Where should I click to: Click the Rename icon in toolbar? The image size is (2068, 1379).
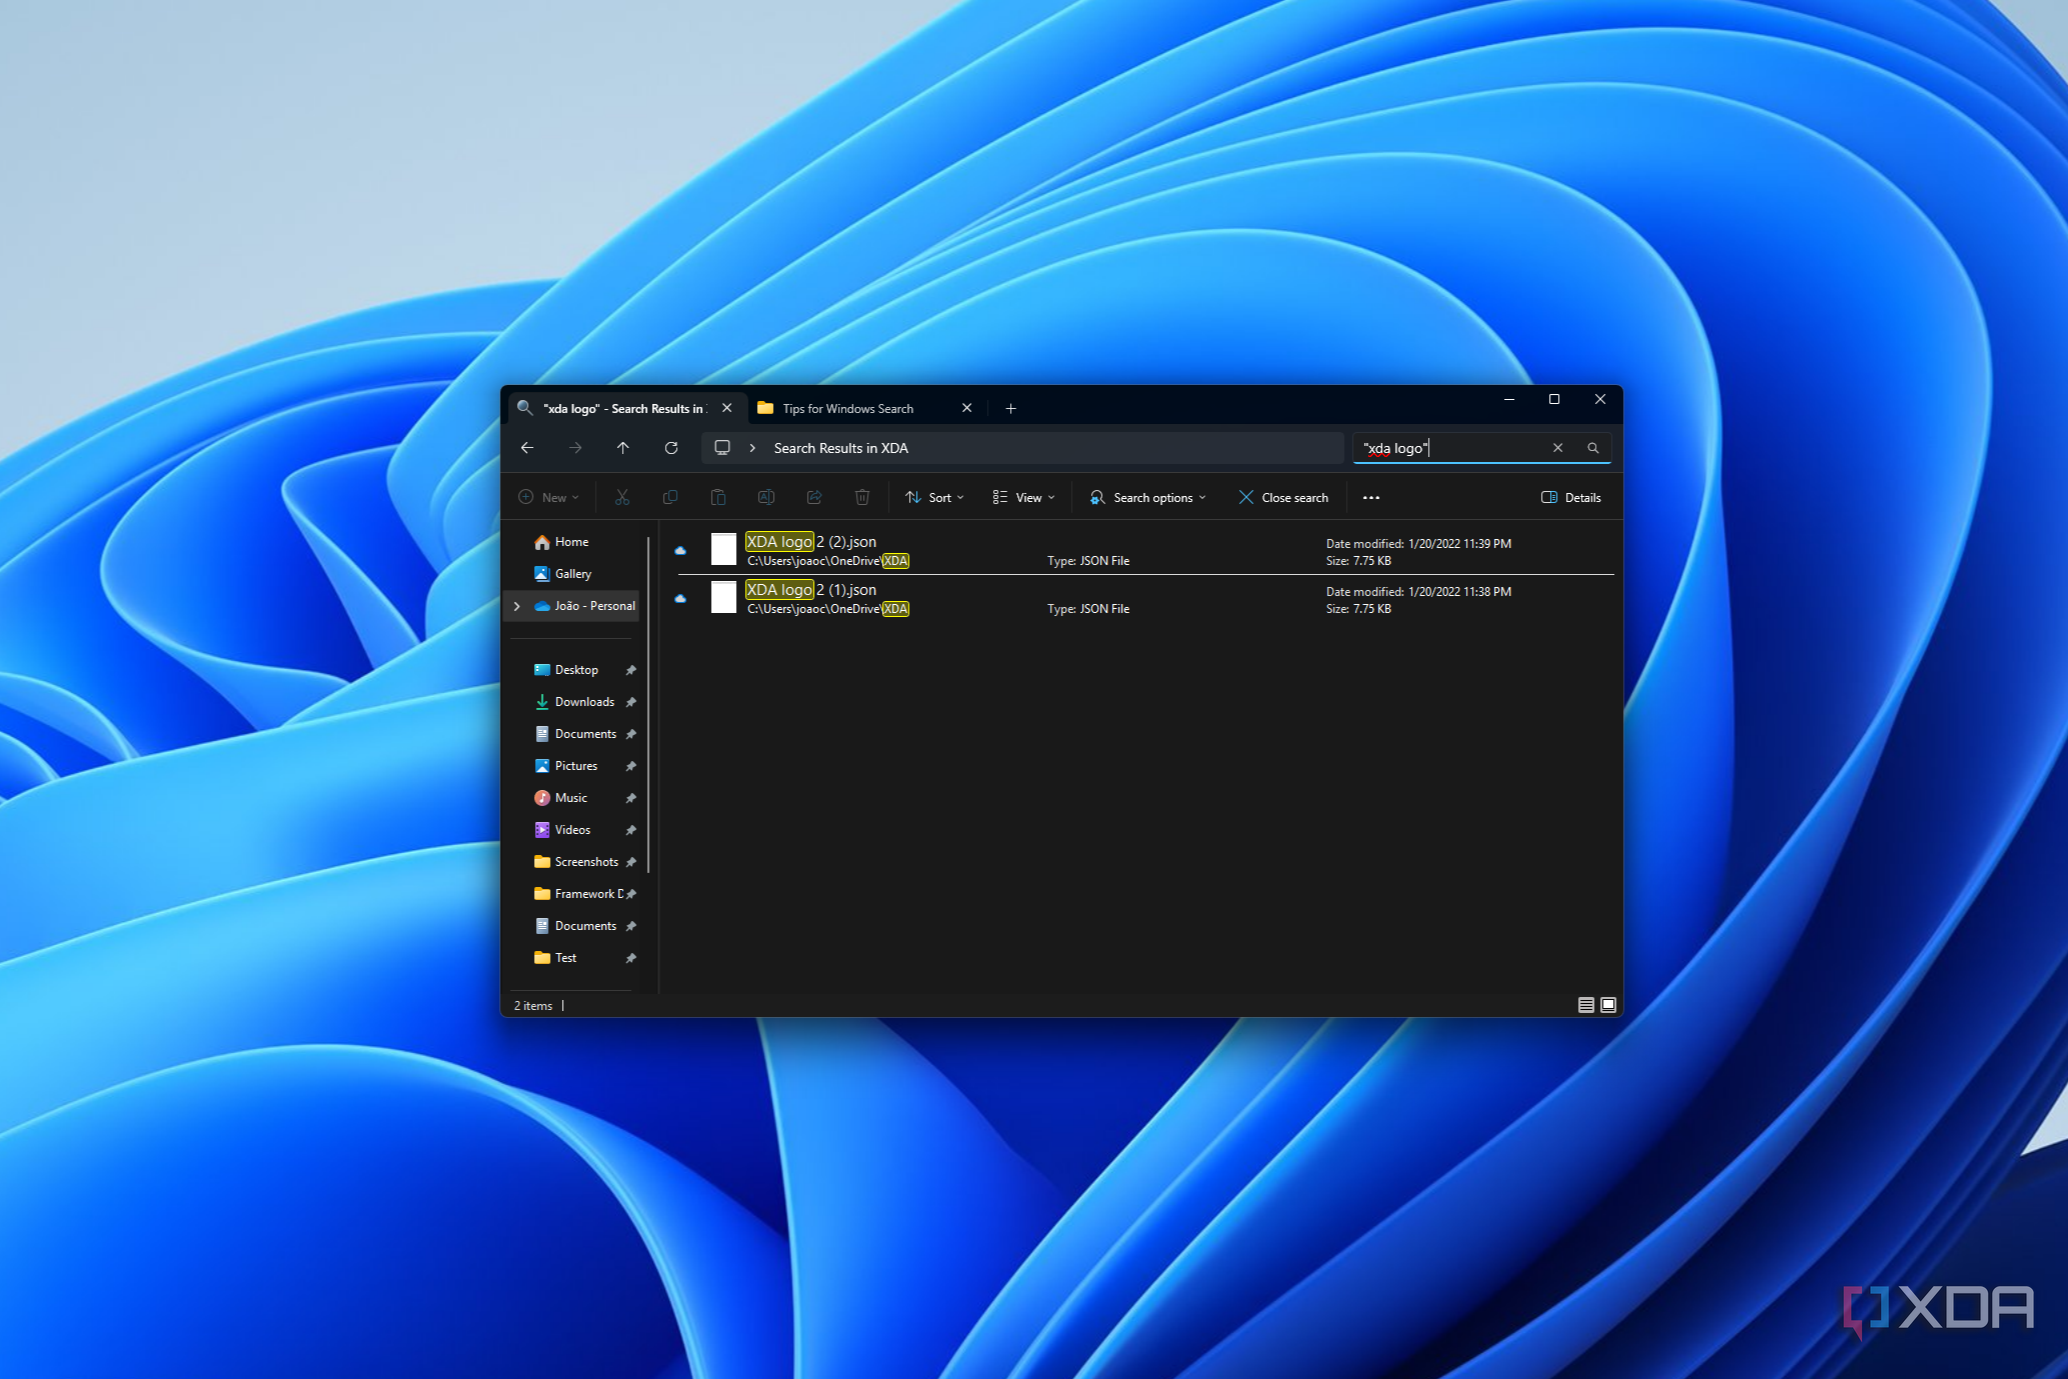pos(766,497)
